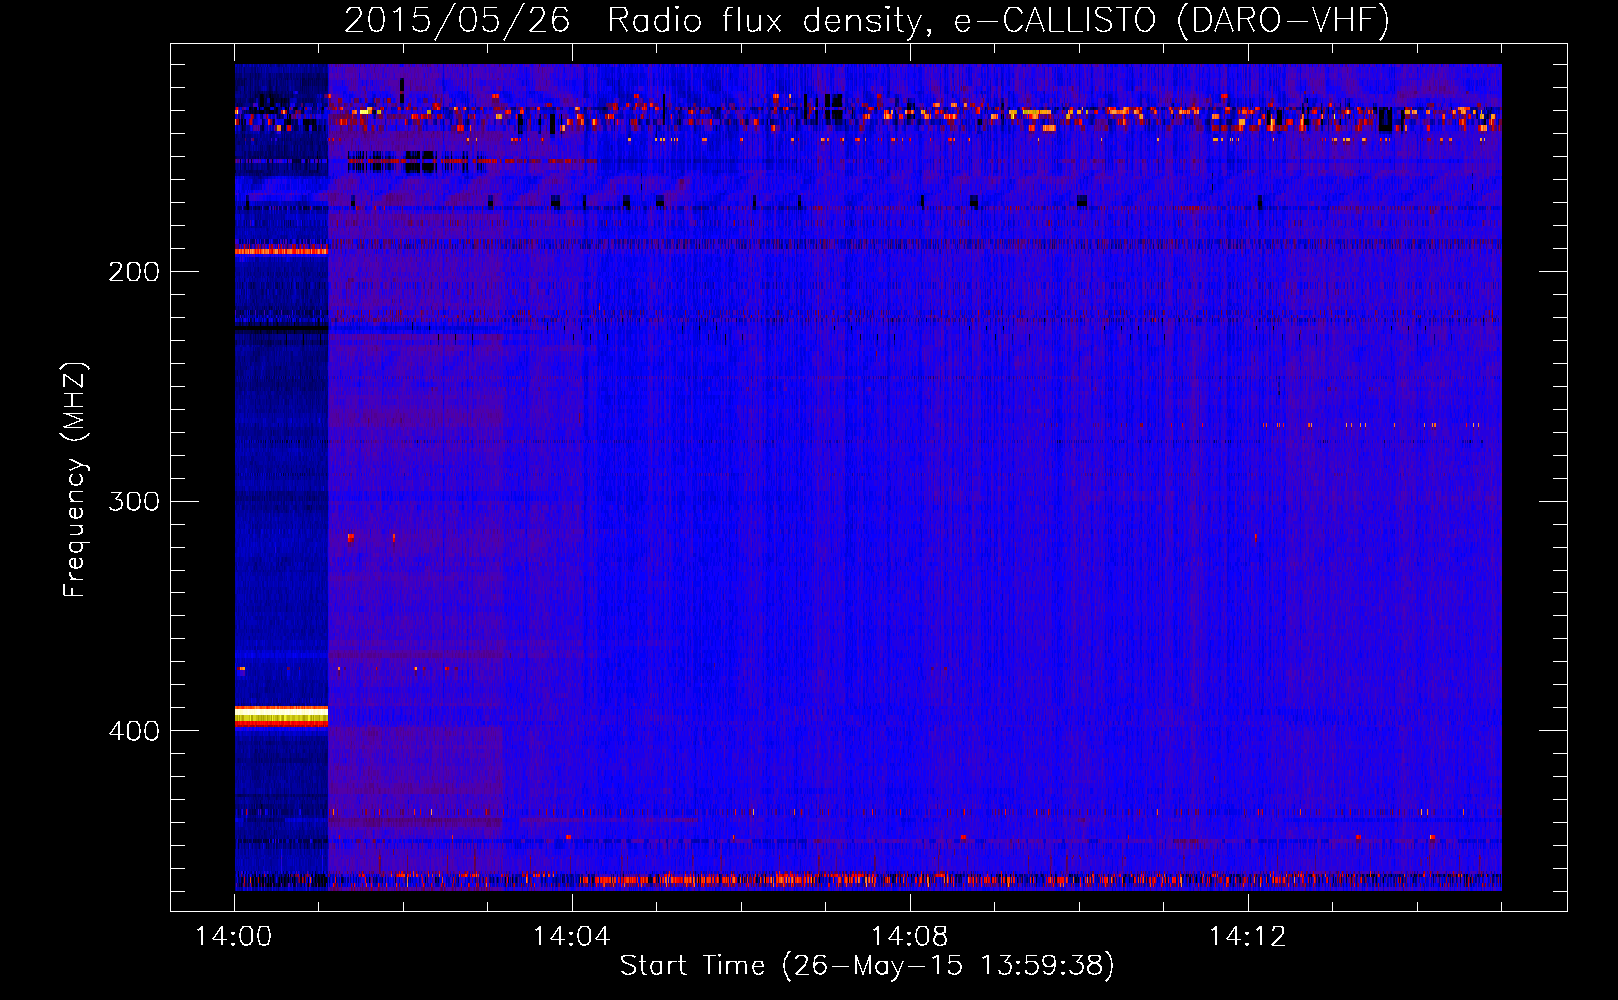
Task: Click the 14:04 time tick label
Action: coord(571,937)
